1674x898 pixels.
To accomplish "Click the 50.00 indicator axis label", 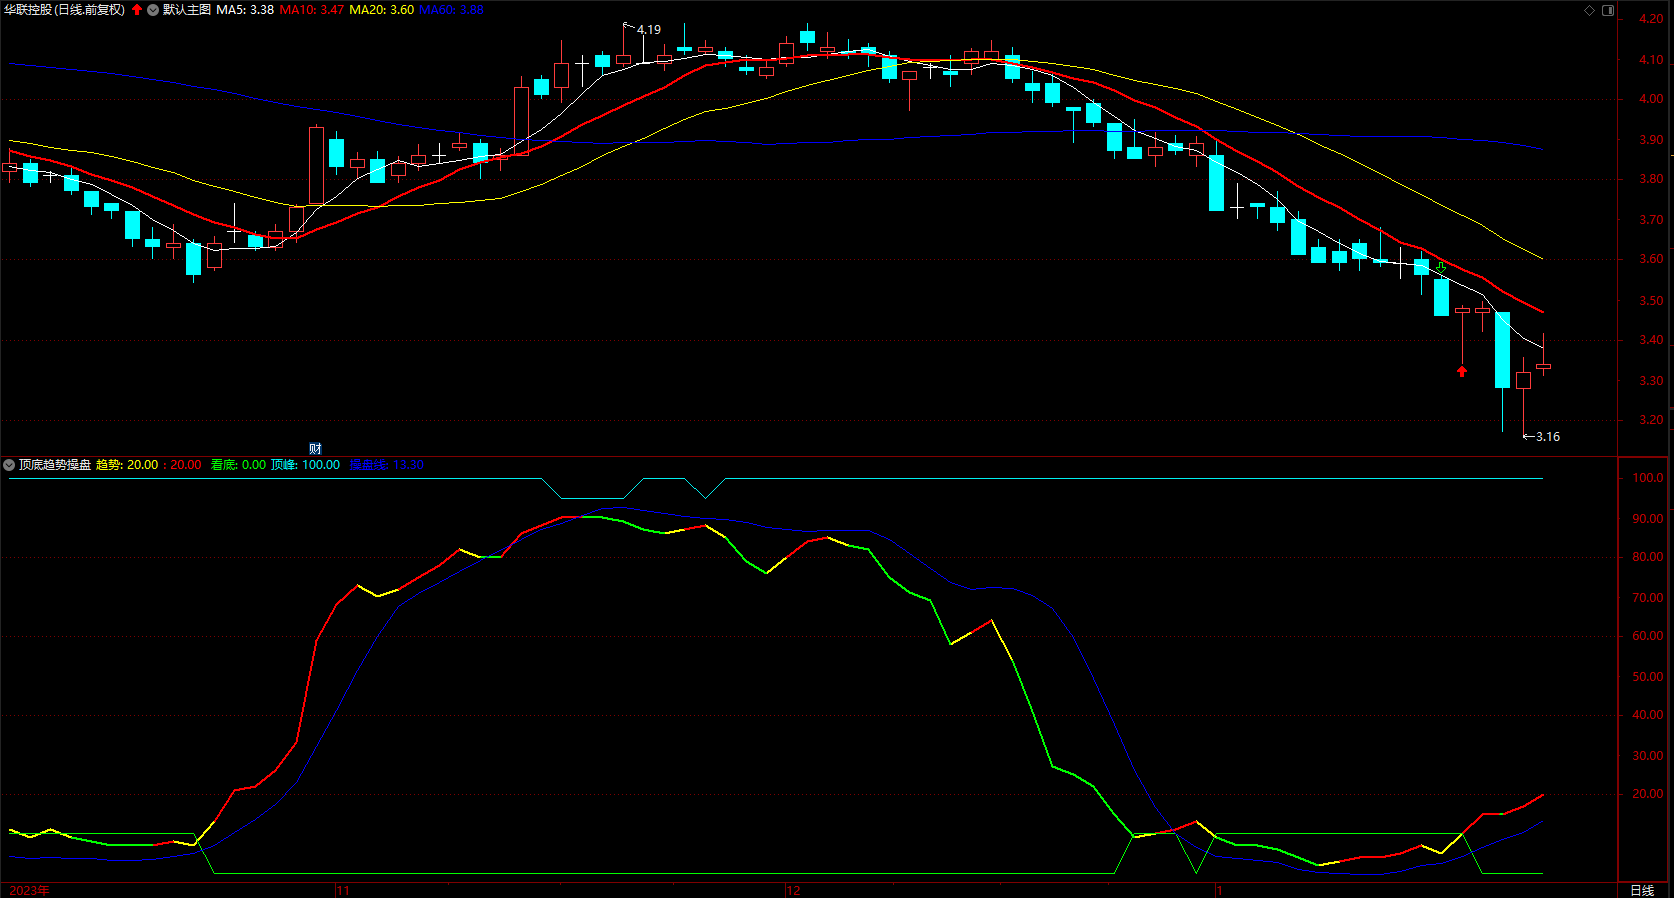I will point(1648,677).
